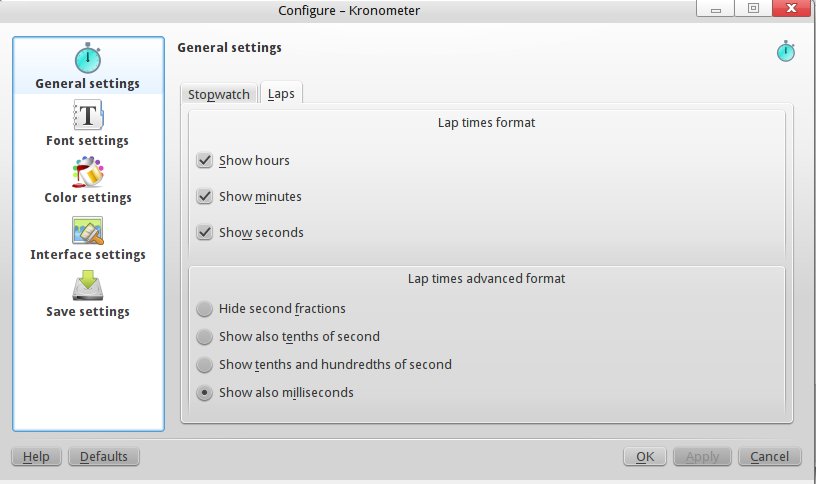The image size is (816, 484).
Task: Click the stopwatch icon in header corner
Action: click(786, 51)
